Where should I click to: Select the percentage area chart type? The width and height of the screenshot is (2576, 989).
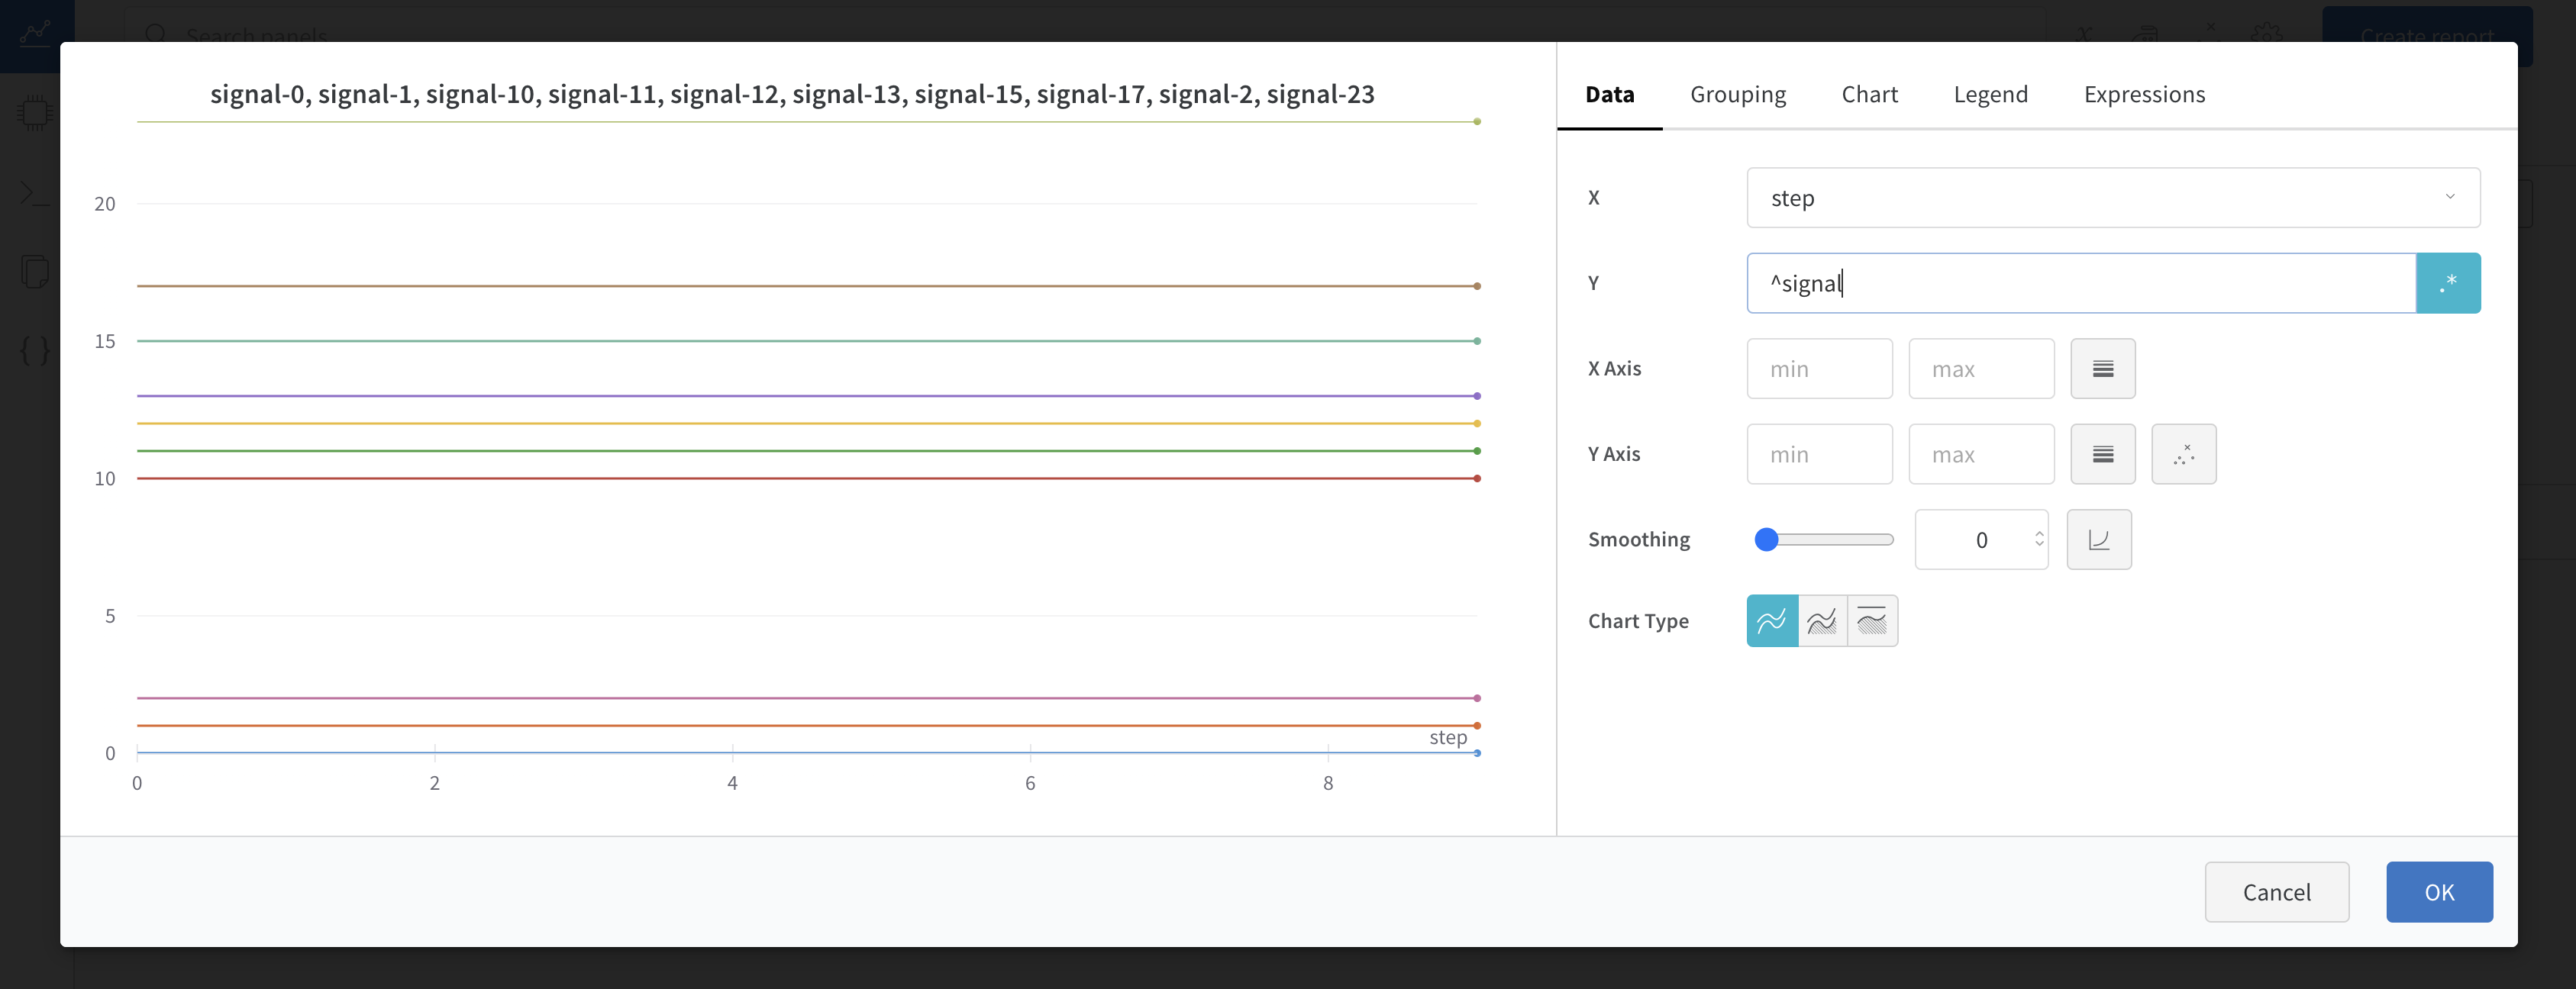1872,620
